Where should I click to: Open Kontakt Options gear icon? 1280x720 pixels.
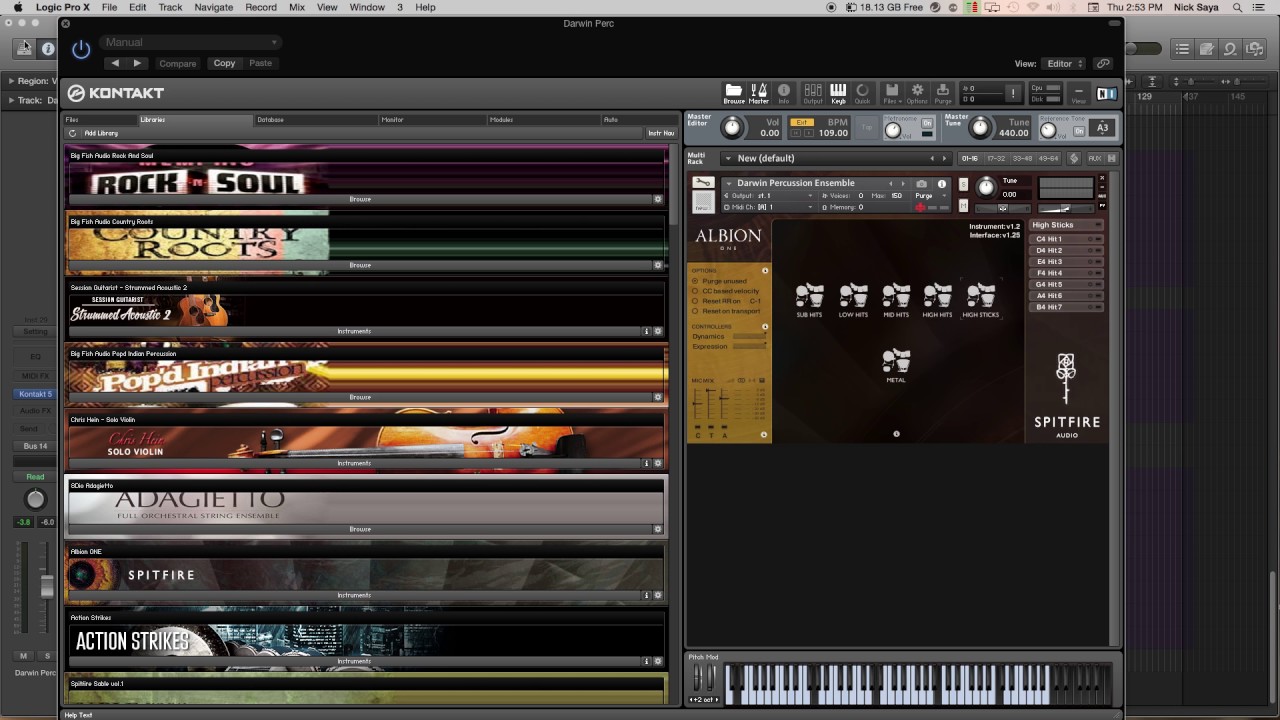pos(917,93)
